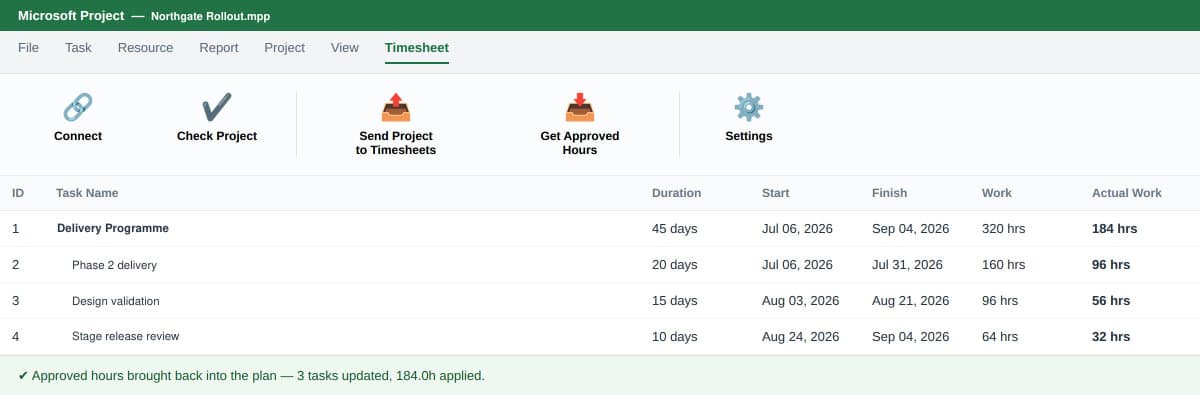The width and height of the screenshot is (1200, 395).
Task: Click the Connect button label
Action: pos(78,136)
